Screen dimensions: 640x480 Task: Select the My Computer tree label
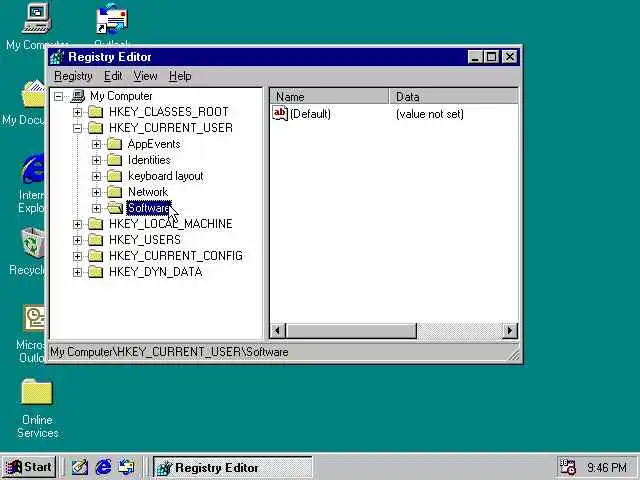click(121, 96)
